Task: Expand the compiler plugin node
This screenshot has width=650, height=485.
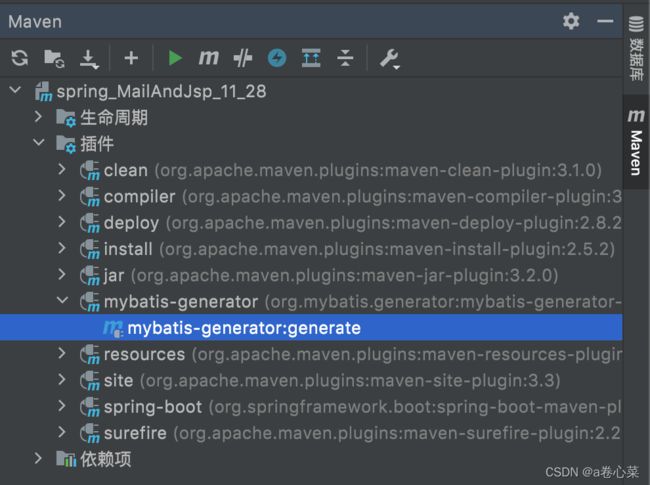Action: pos(62,195)
